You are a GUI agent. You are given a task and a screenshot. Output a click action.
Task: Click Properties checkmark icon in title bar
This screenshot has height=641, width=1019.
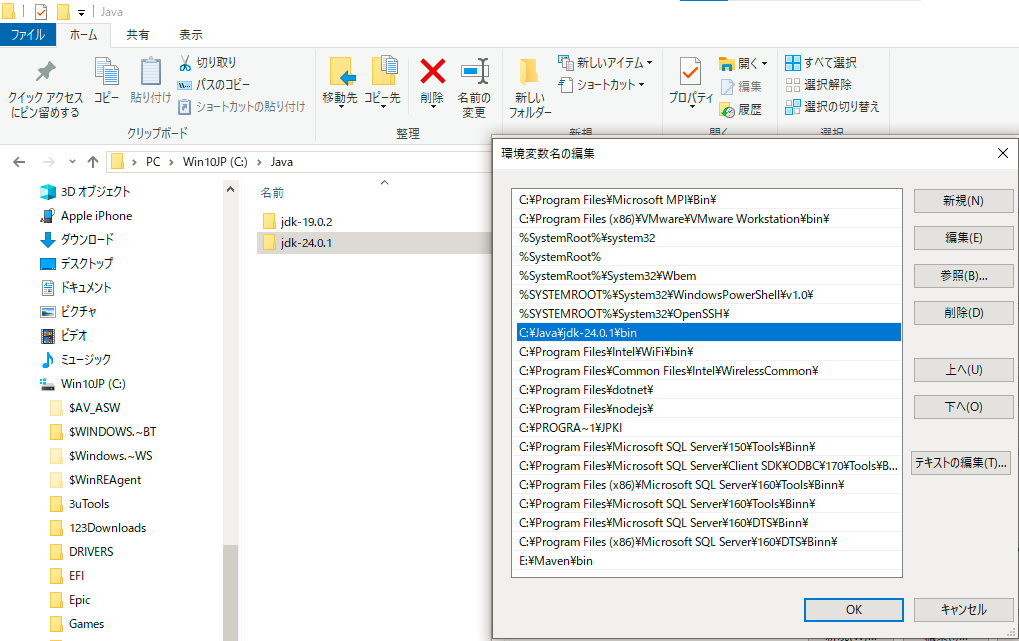[41, 12]
